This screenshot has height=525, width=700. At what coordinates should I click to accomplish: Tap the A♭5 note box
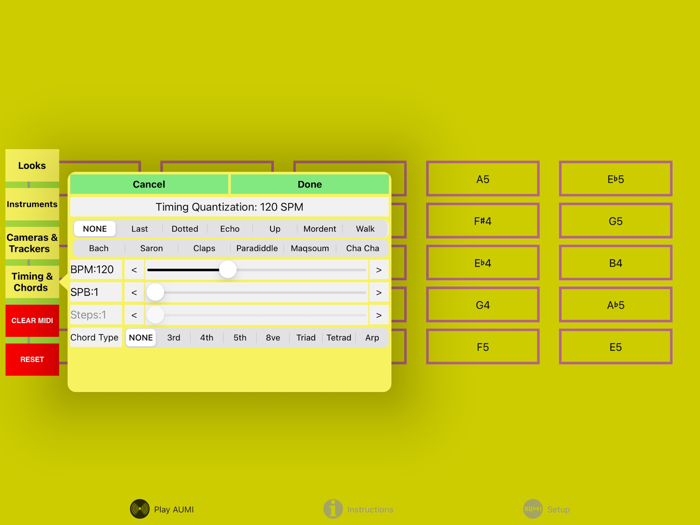pos(616,305)
